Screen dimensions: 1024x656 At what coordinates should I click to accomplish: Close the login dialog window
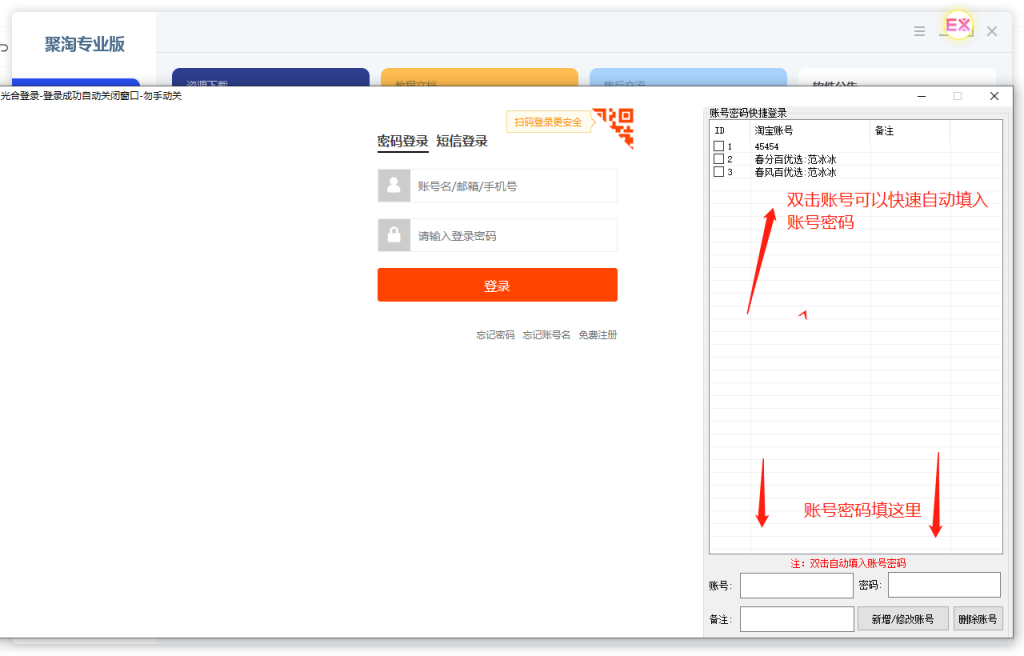click(994, 96)
